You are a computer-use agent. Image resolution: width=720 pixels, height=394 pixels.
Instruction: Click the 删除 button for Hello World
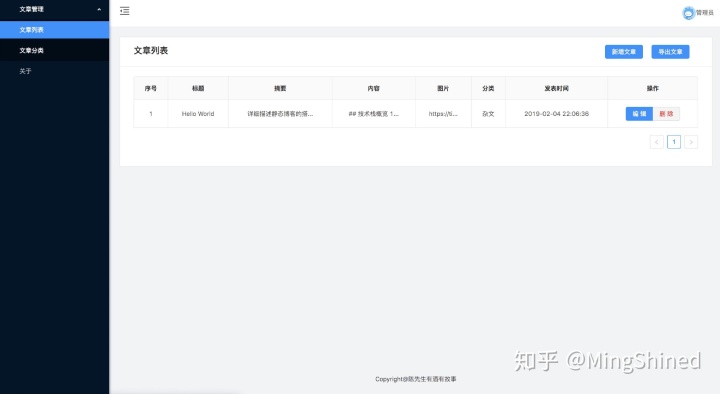tap(666, 114)
